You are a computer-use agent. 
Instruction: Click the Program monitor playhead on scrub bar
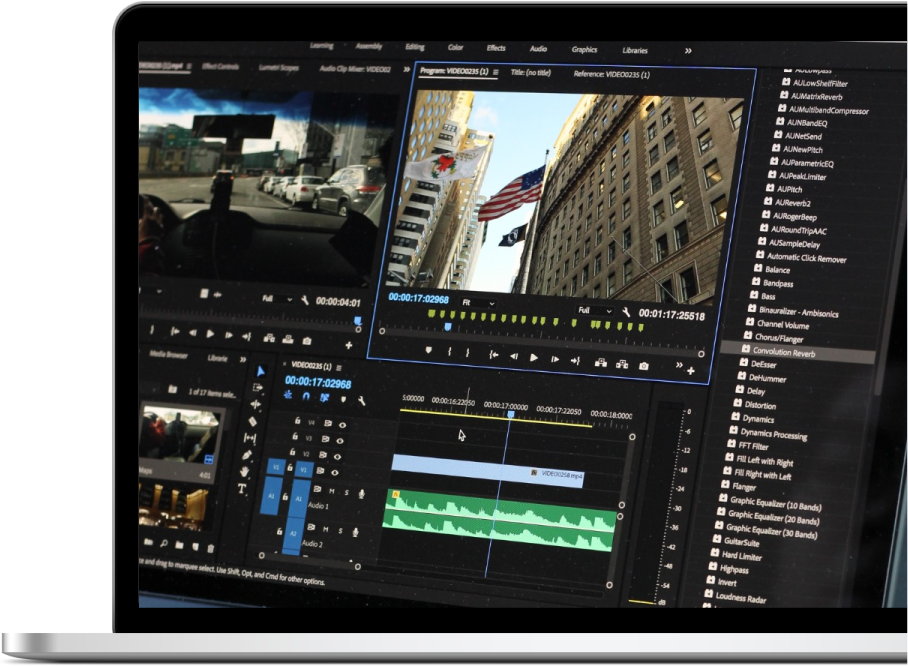click(447, 326)
